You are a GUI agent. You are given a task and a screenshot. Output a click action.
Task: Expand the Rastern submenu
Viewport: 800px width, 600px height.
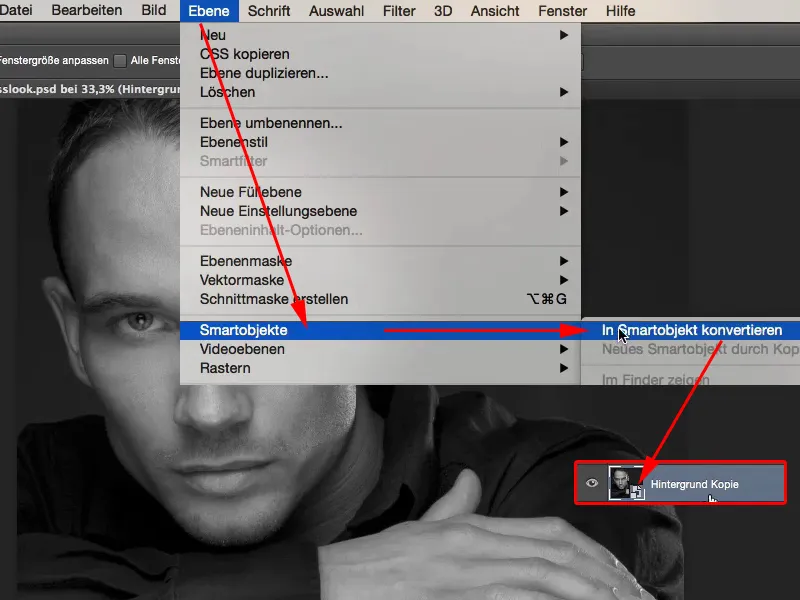[380, 368]
